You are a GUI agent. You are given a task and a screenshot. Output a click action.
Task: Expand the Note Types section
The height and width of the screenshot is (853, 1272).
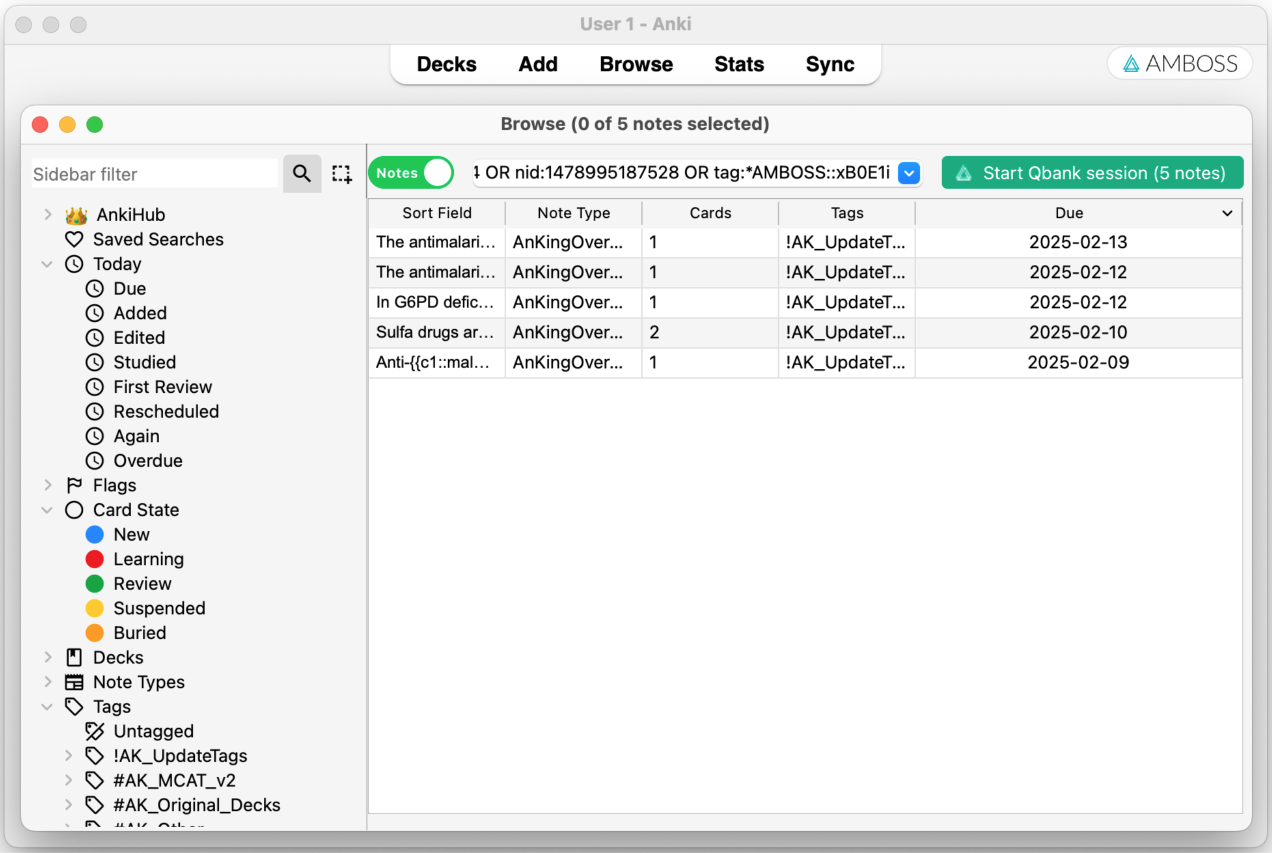click(x=48, y=682)
